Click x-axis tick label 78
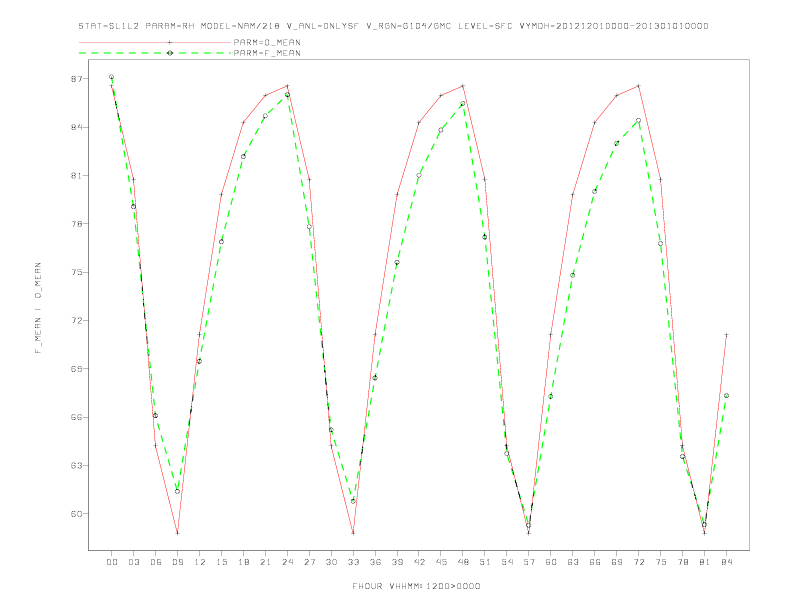This screenshot has height=612, width=792. [x=682, y=562]
